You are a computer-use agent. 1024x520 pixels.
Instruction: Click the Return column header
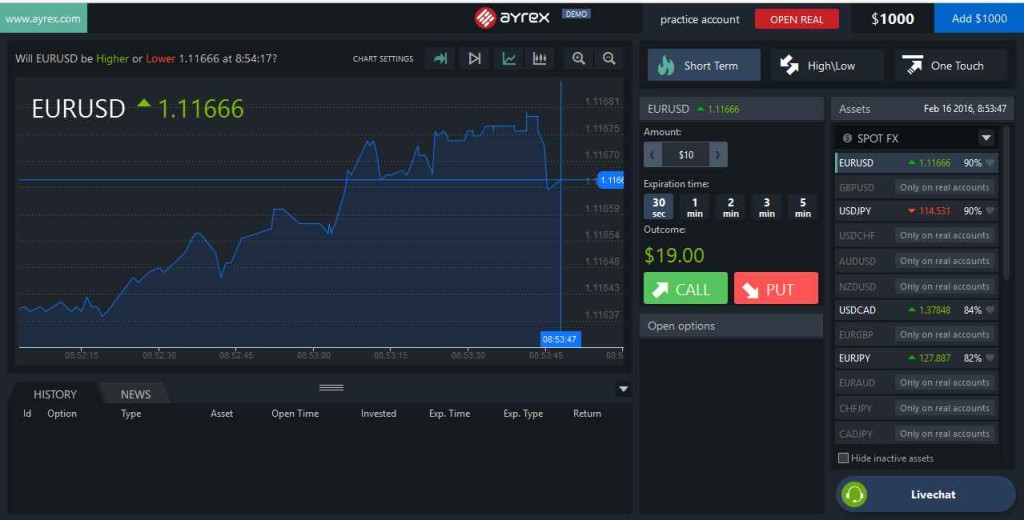pyautogui.click(x=586, y=414)
